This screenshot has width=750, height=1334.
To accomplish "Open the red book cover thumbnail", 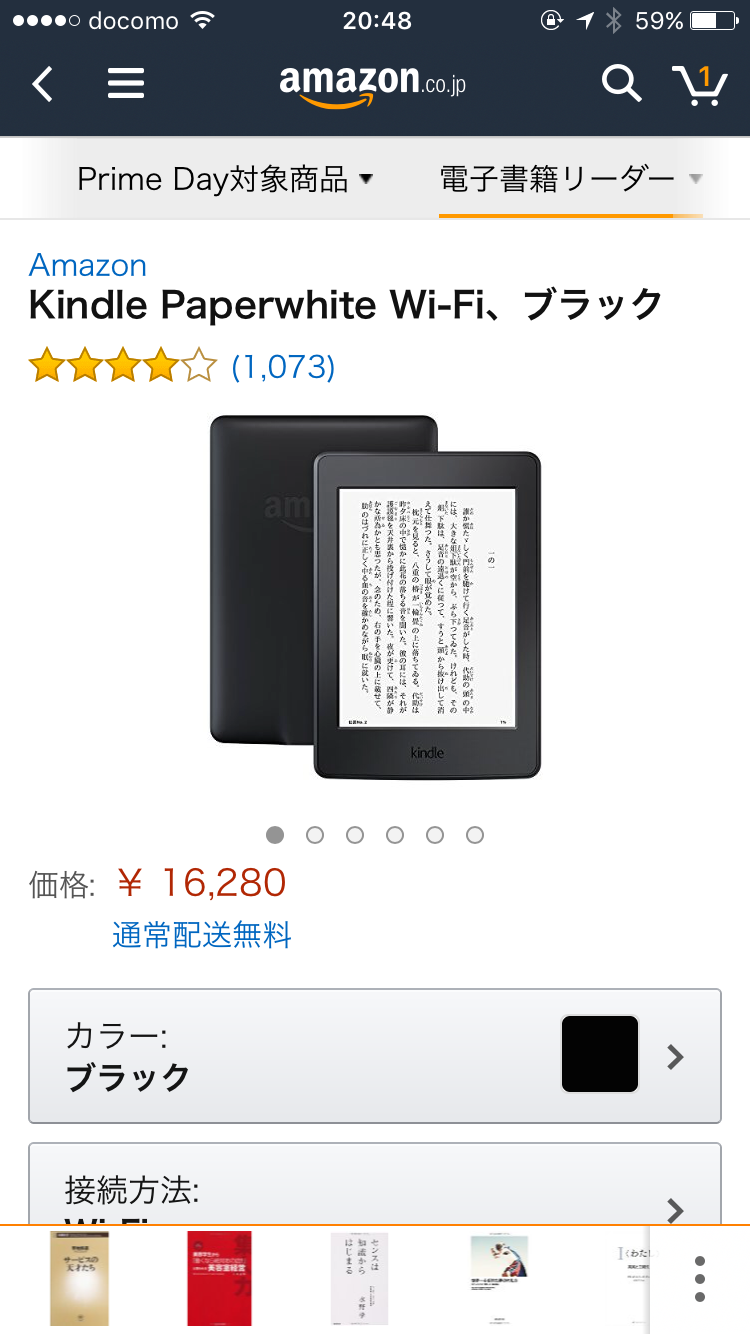I will pos(219,1279).
